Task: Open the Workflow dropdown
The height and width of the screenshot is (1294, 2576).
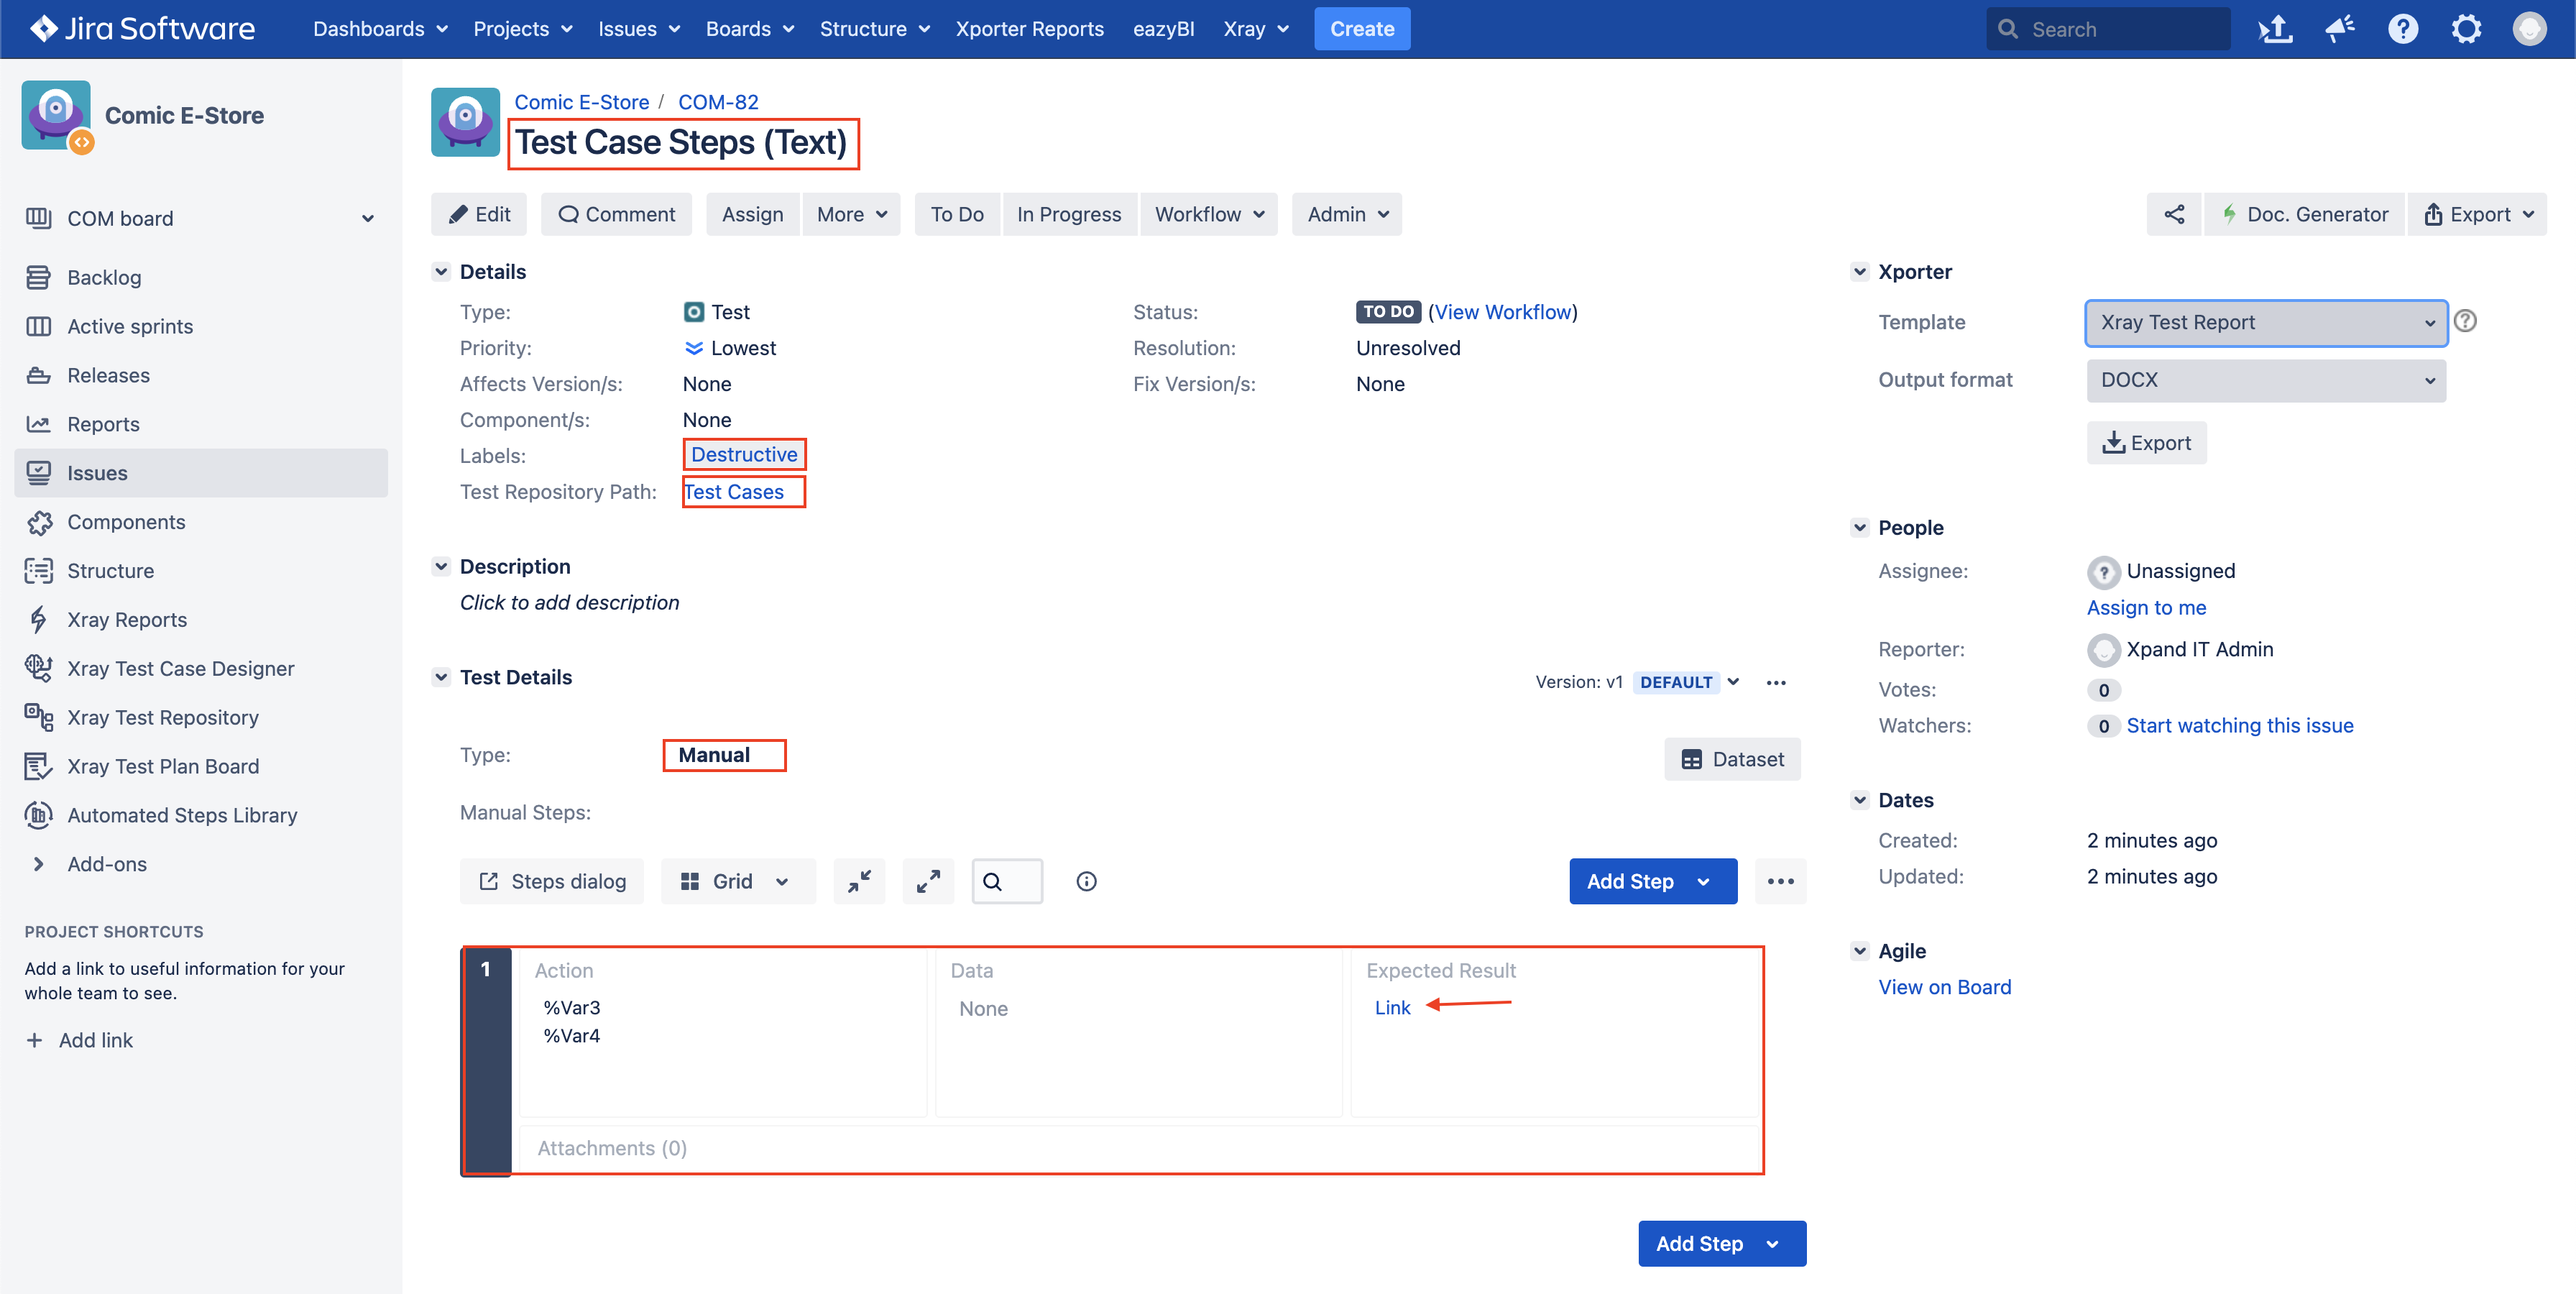Action: click(1208, 214)
